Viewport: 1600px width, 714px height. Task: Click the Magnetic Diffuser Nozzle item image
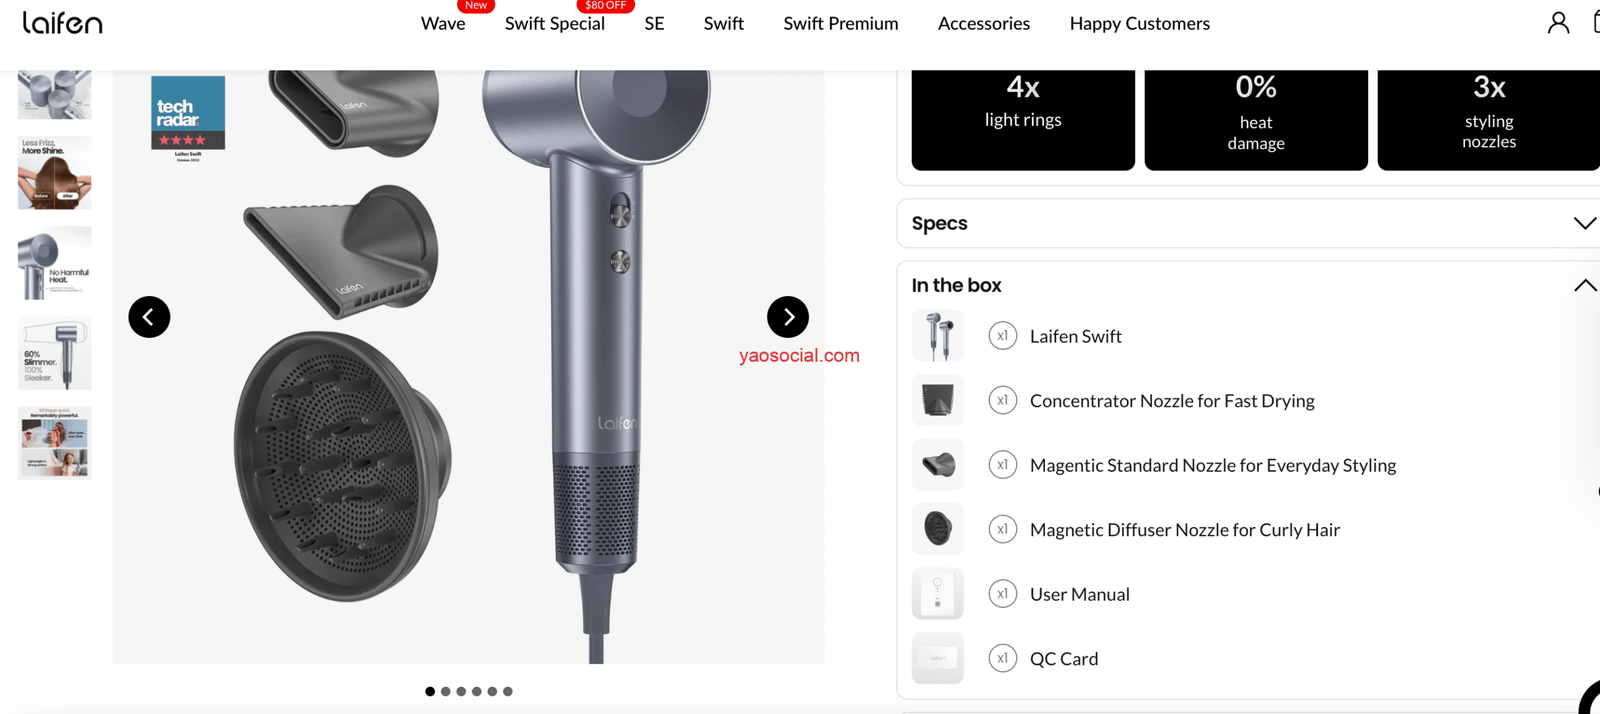point(938,529)
